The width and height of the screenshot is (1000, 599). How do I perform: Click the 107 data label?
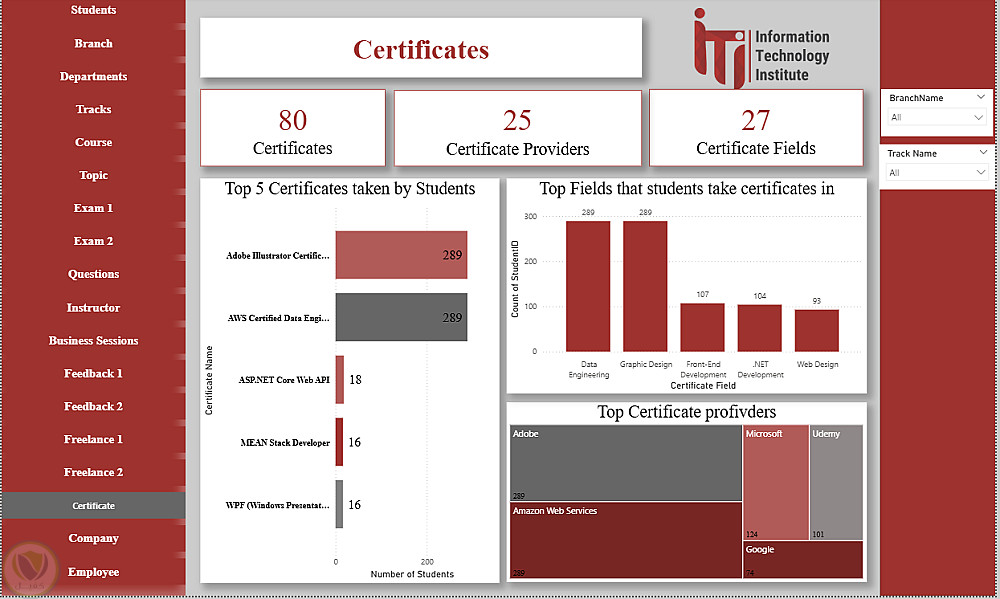click(x=702, y=294)
